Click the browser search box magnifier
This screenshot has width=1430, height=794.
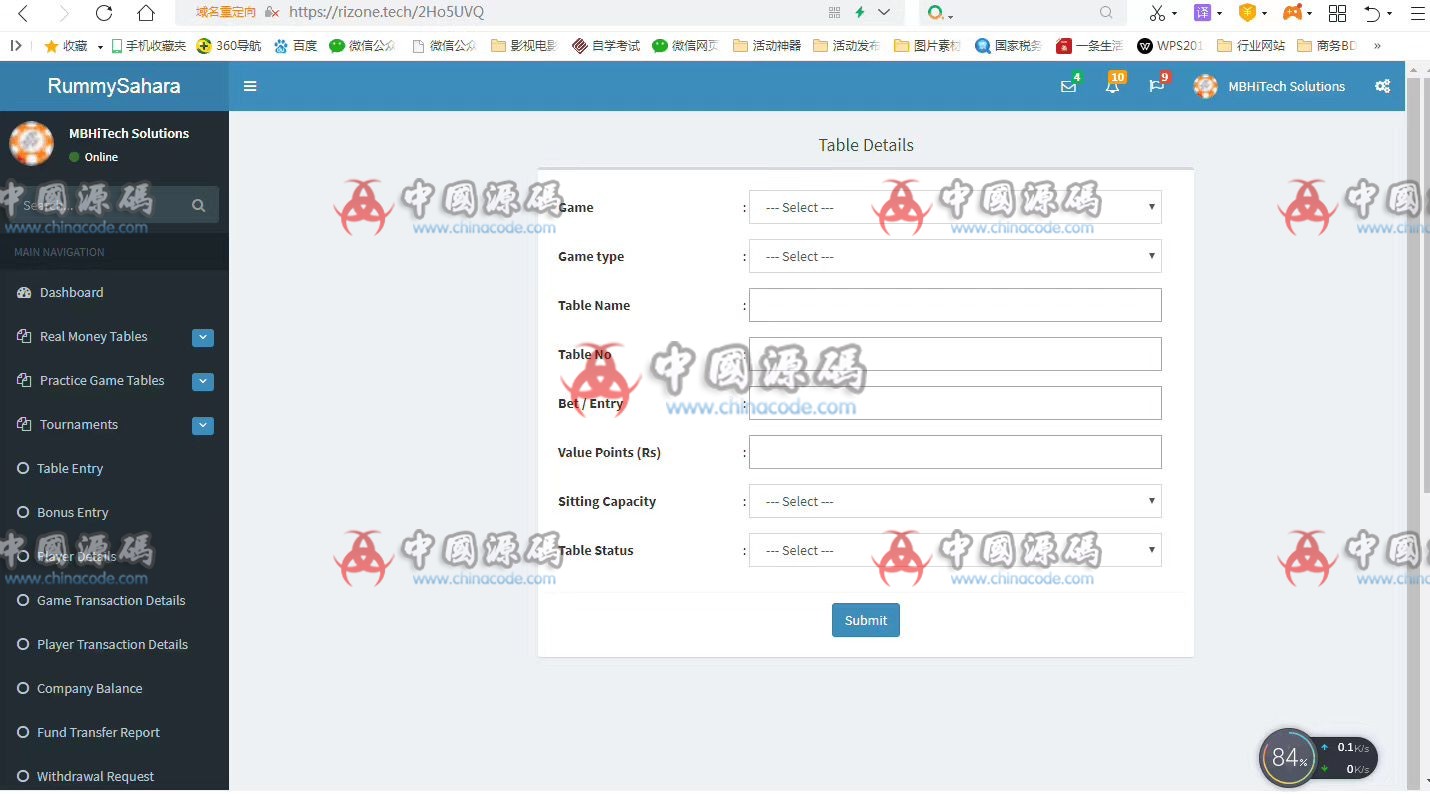[x=1106, y=12]
